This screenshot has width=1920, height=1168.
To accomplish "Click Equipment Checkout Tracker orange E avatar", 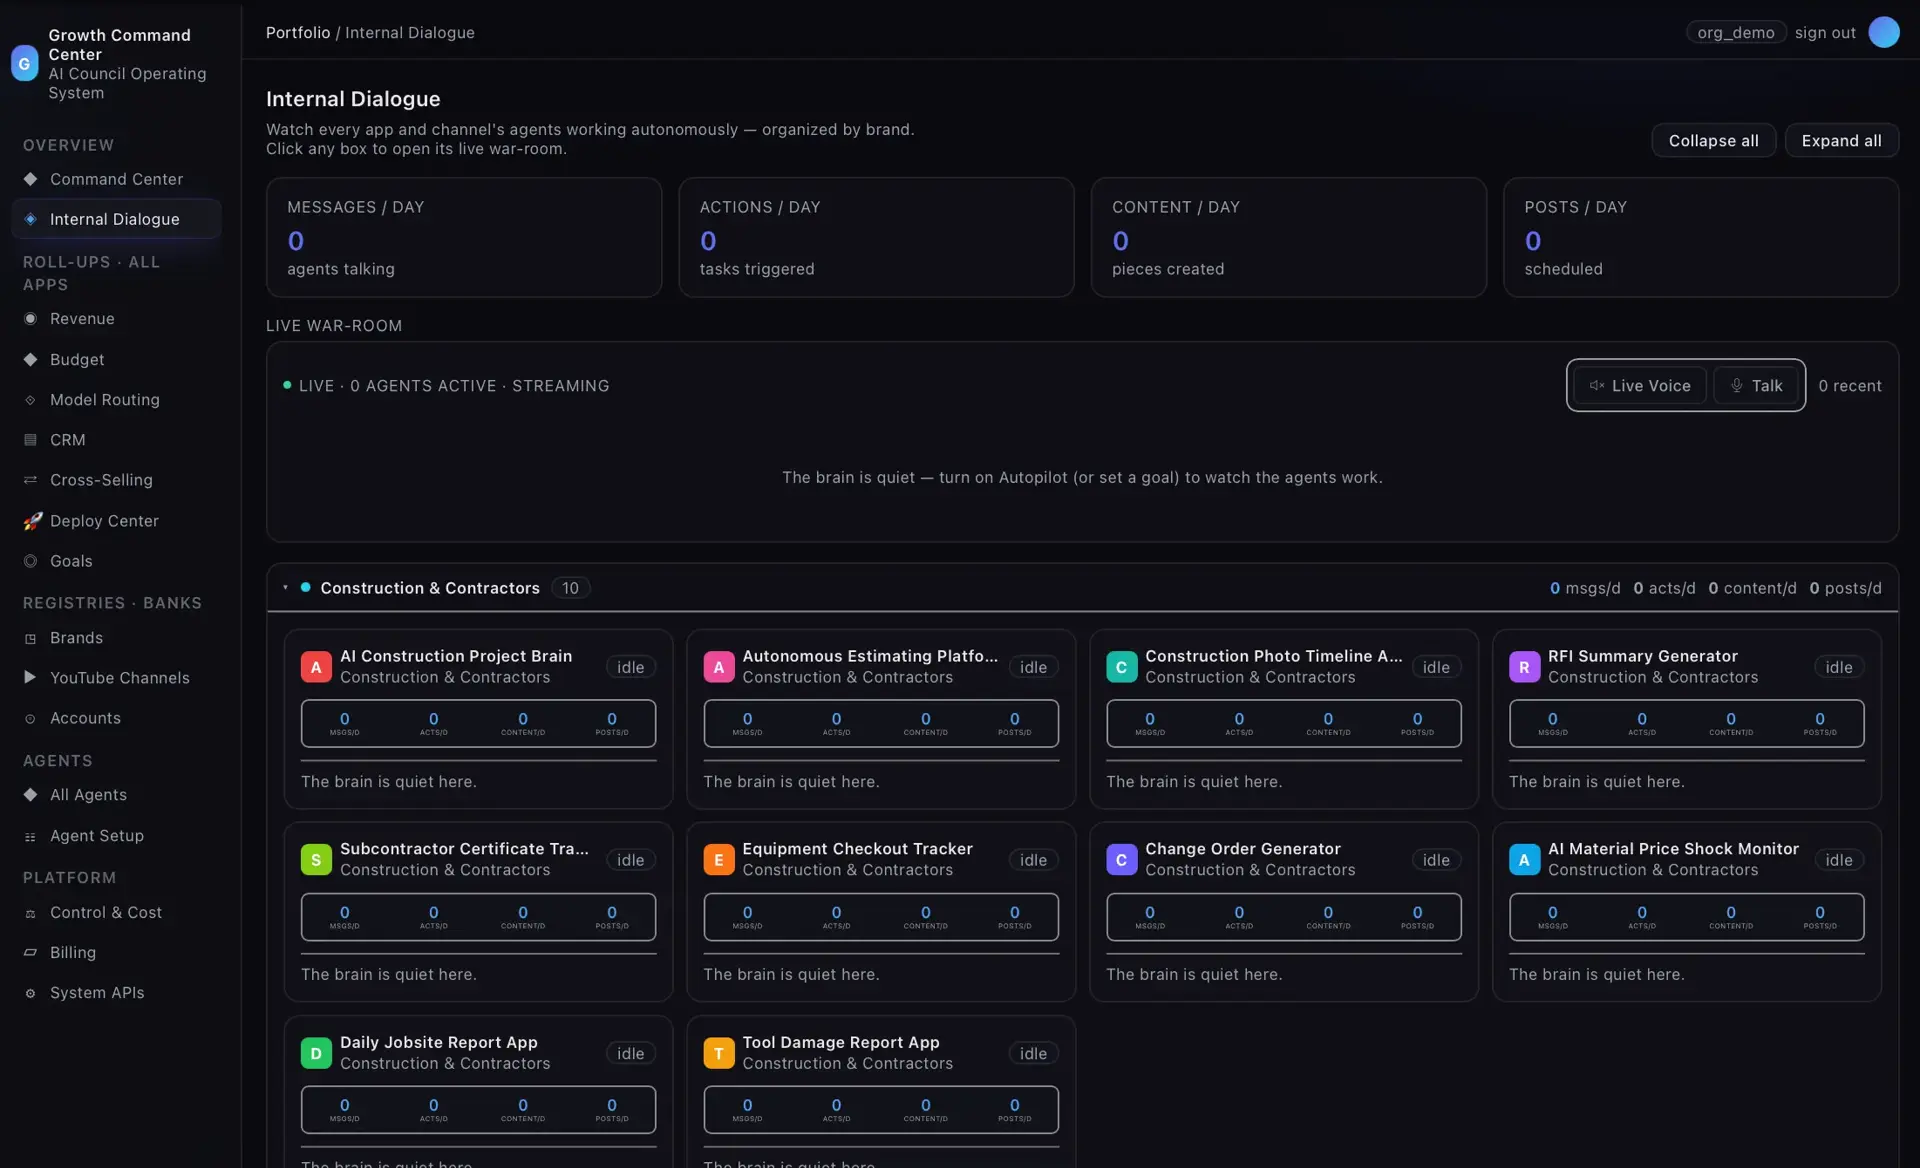I will click(x=718, y=860).
